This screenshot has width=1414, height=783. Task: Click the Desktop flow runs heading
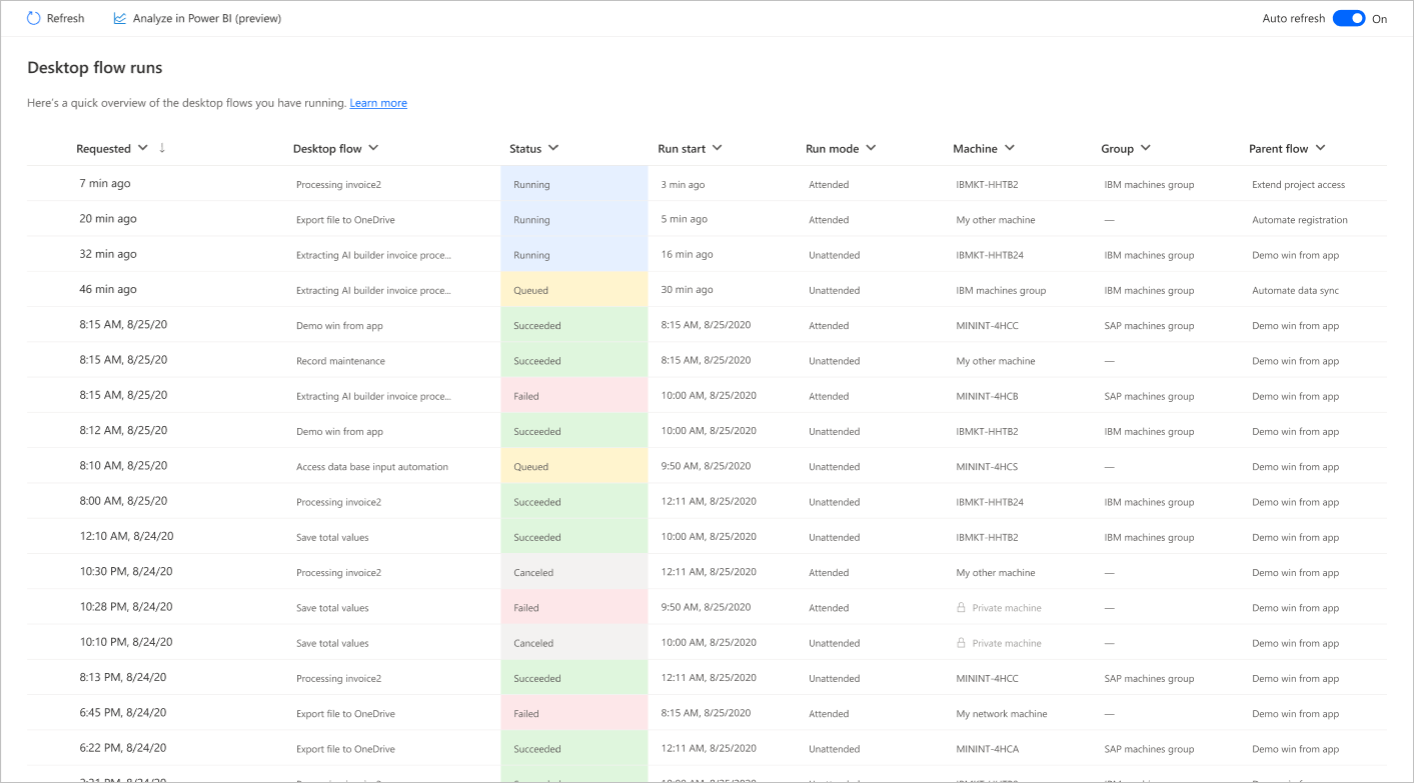[94, 68]
